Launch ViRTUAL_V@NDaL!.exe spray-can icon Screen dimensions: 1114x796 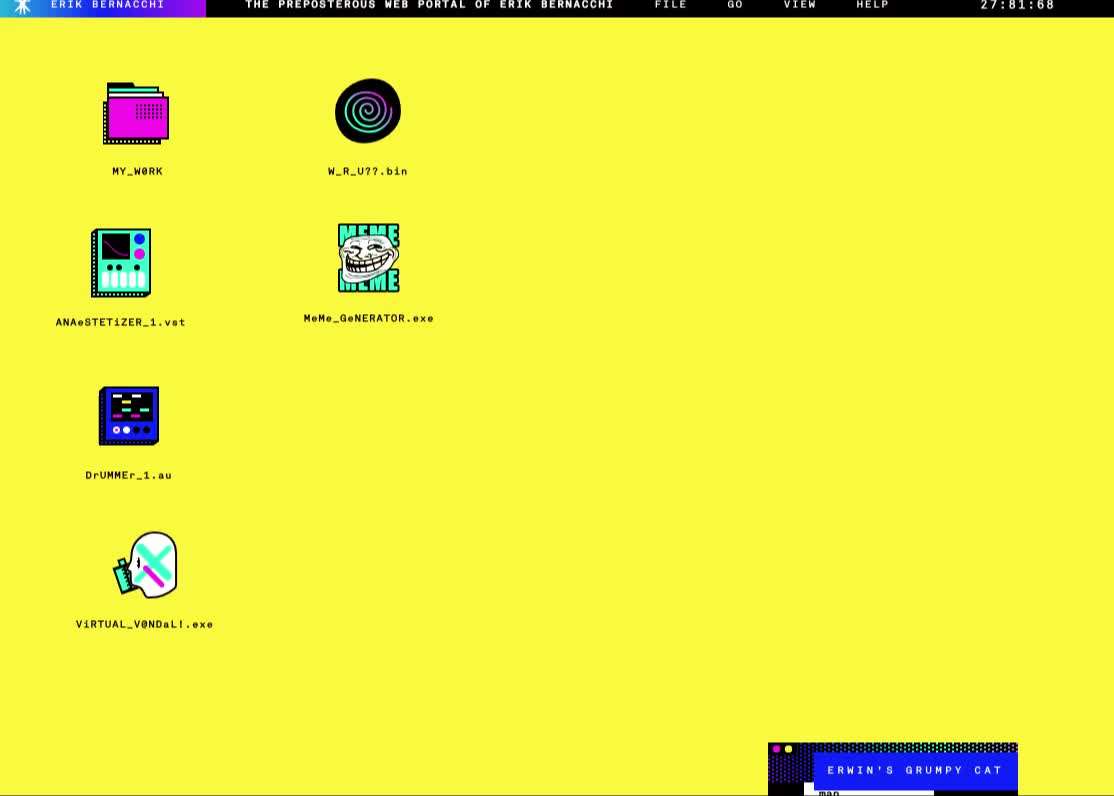click(x=146, y=564)
